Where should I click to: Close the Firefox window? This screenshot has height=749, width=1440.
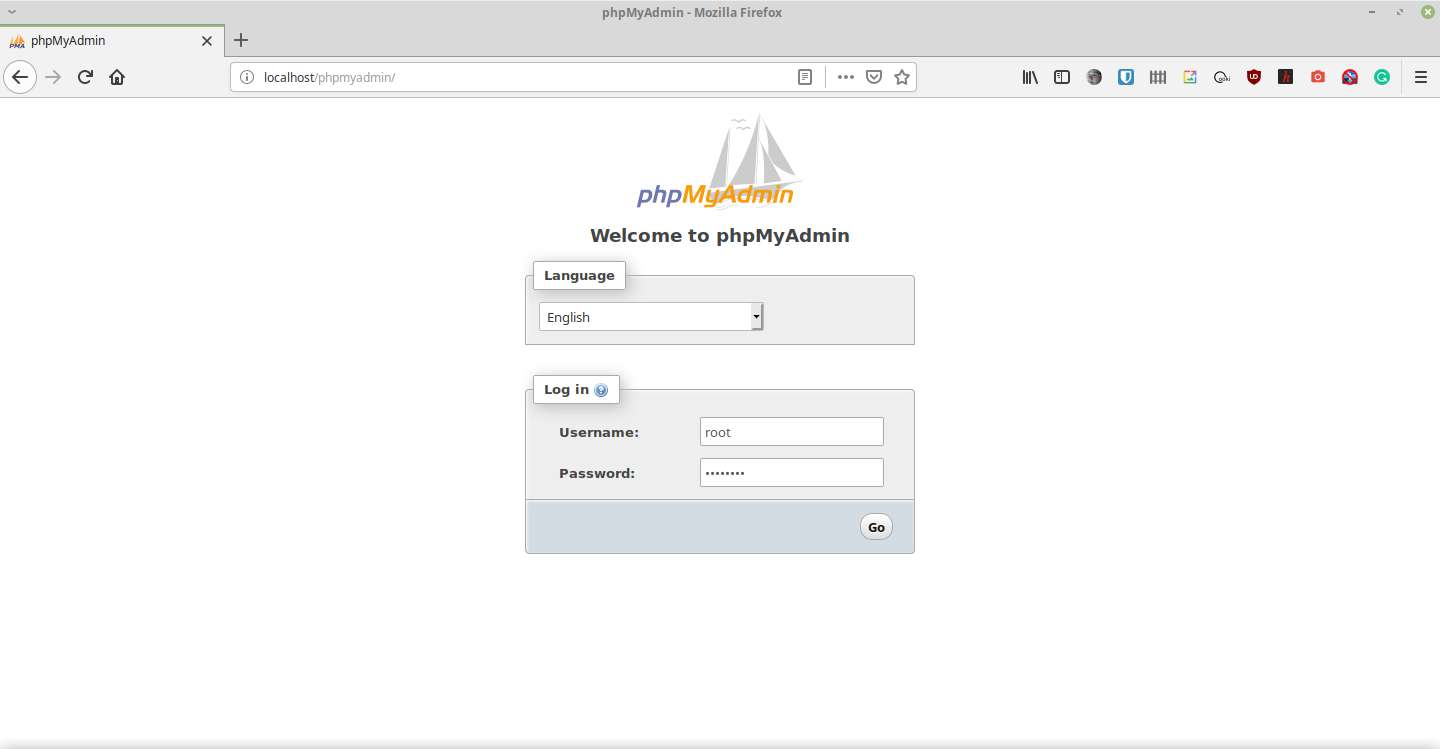point(1426,12)
